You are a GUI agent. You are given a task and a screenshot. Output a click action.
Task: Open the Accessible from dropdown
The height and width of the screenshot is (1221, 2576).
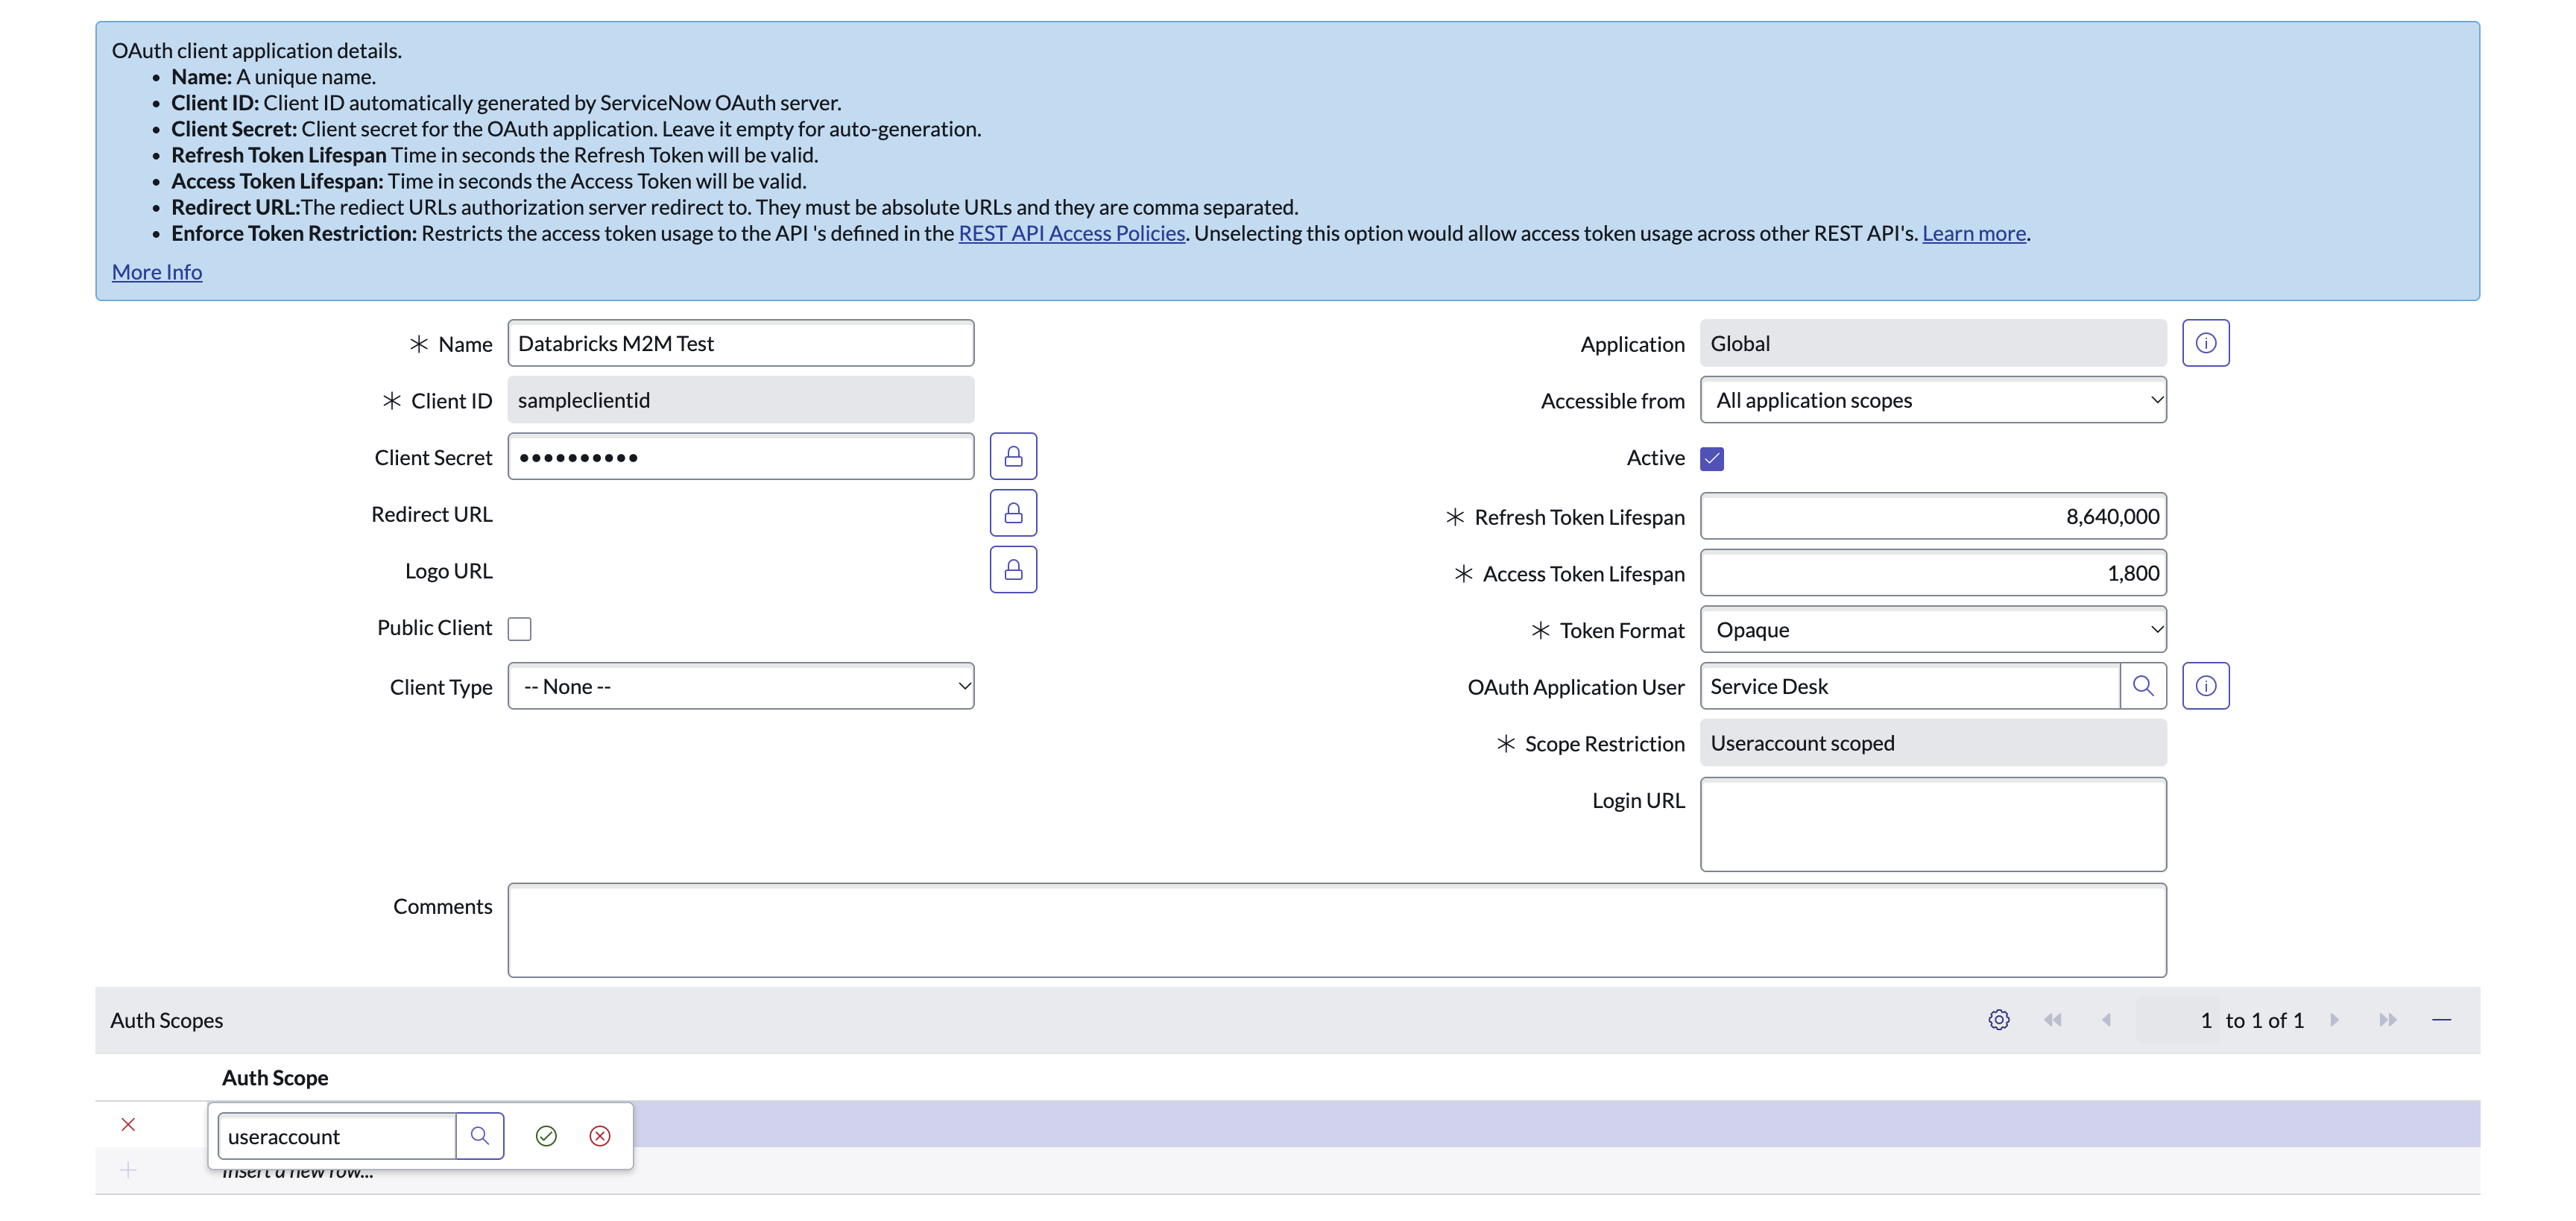[x=1933, y=400]
